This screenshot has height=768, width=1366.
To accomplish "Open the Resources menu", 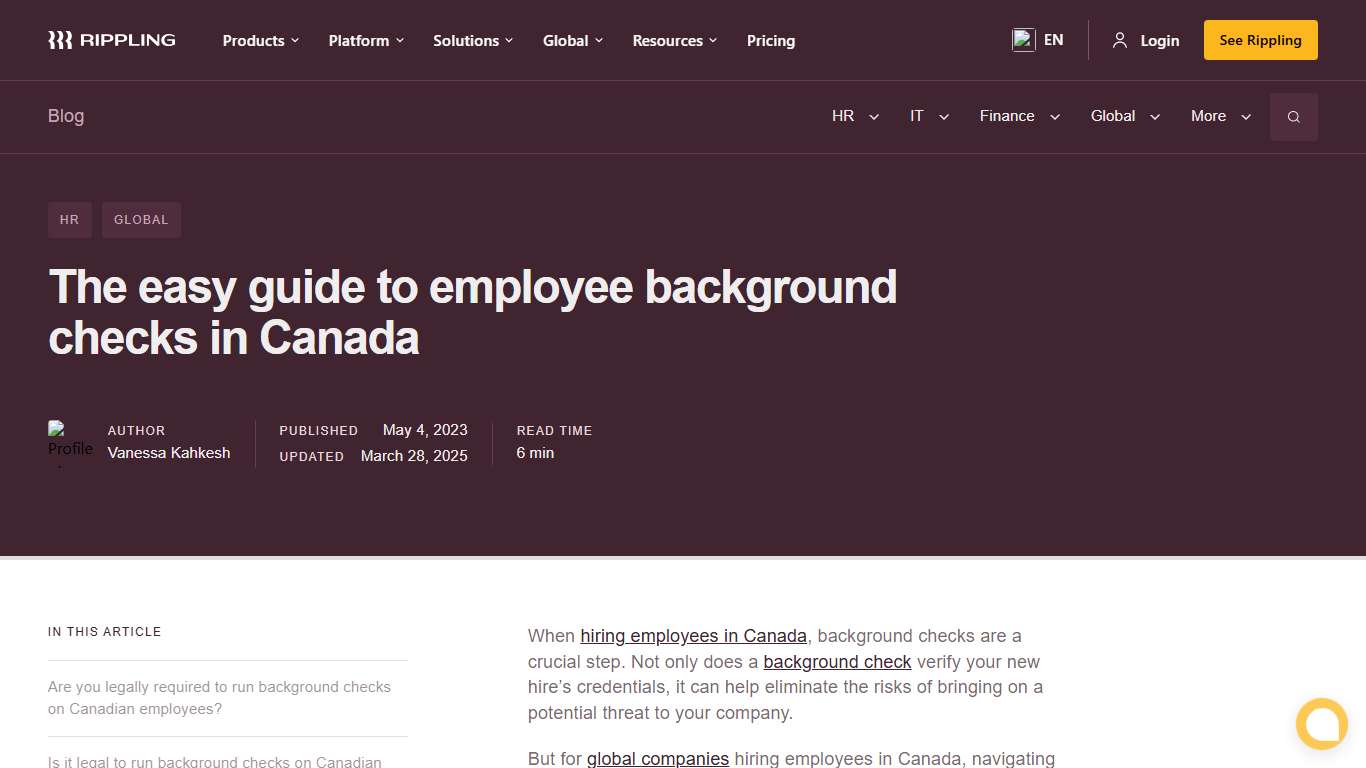I will [x=674, y=40].
